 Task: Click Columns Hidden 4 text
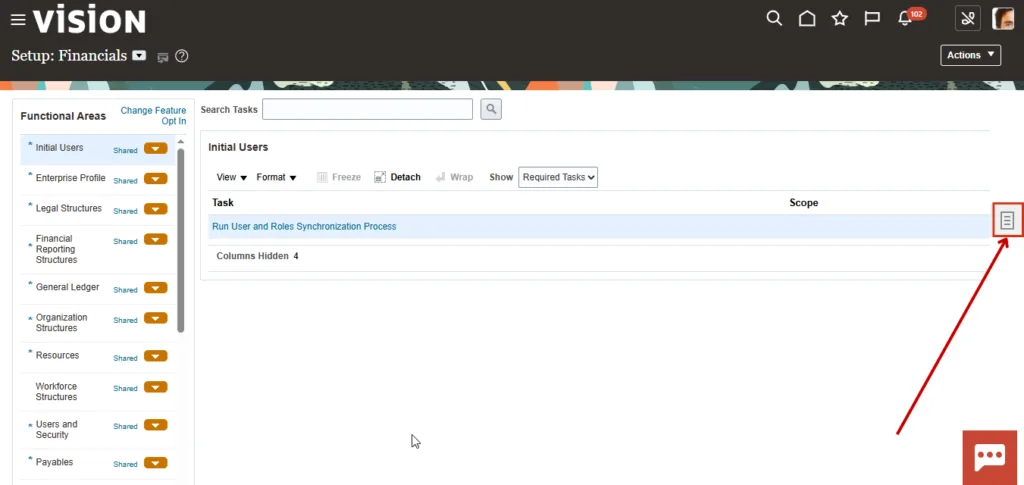pyautogui.click(x=257, y=256)
